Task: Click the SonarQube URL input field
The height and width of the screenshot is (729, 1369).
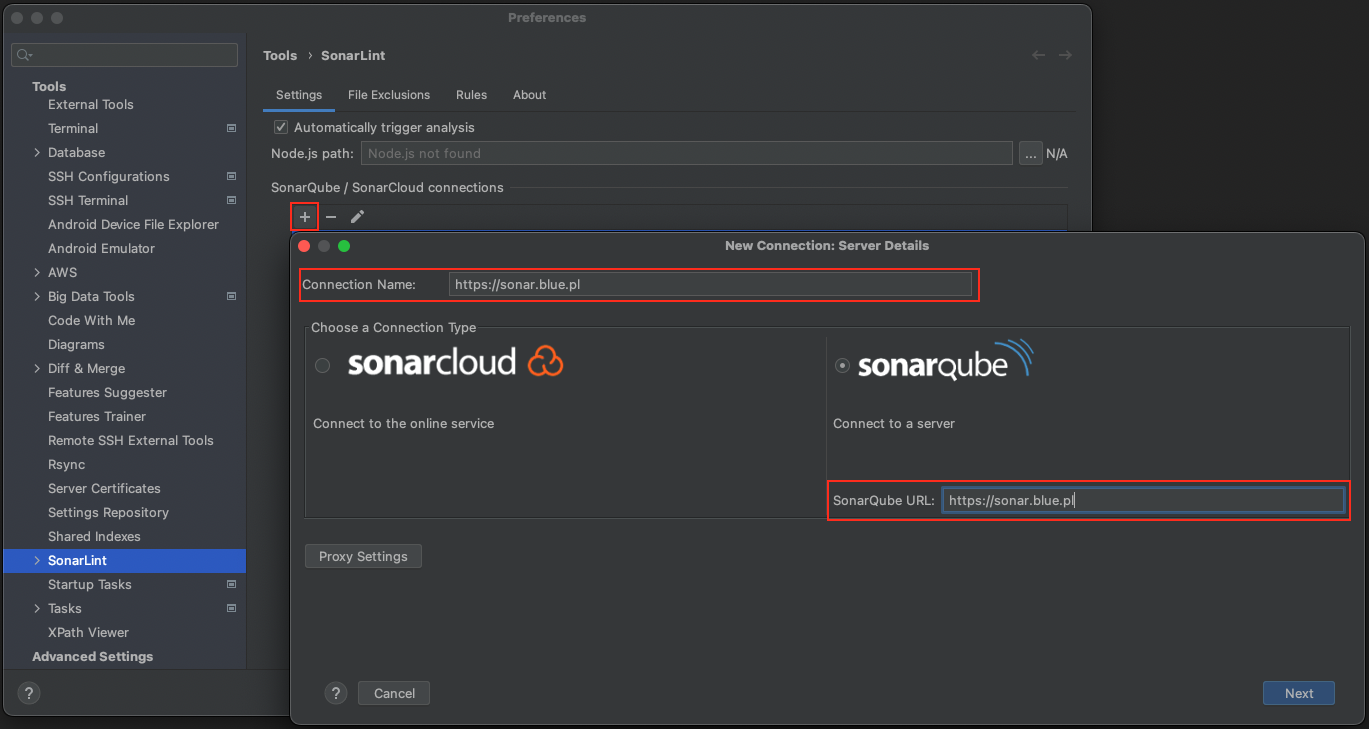Action: 1142,500
